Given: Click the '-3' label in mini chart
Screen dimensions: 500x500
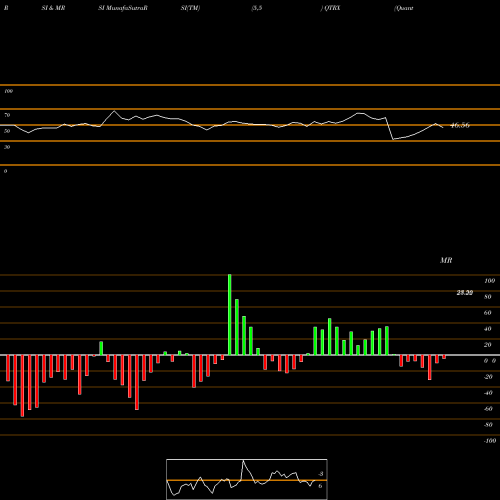Looking at the screenshot, I should pos(320,474).
